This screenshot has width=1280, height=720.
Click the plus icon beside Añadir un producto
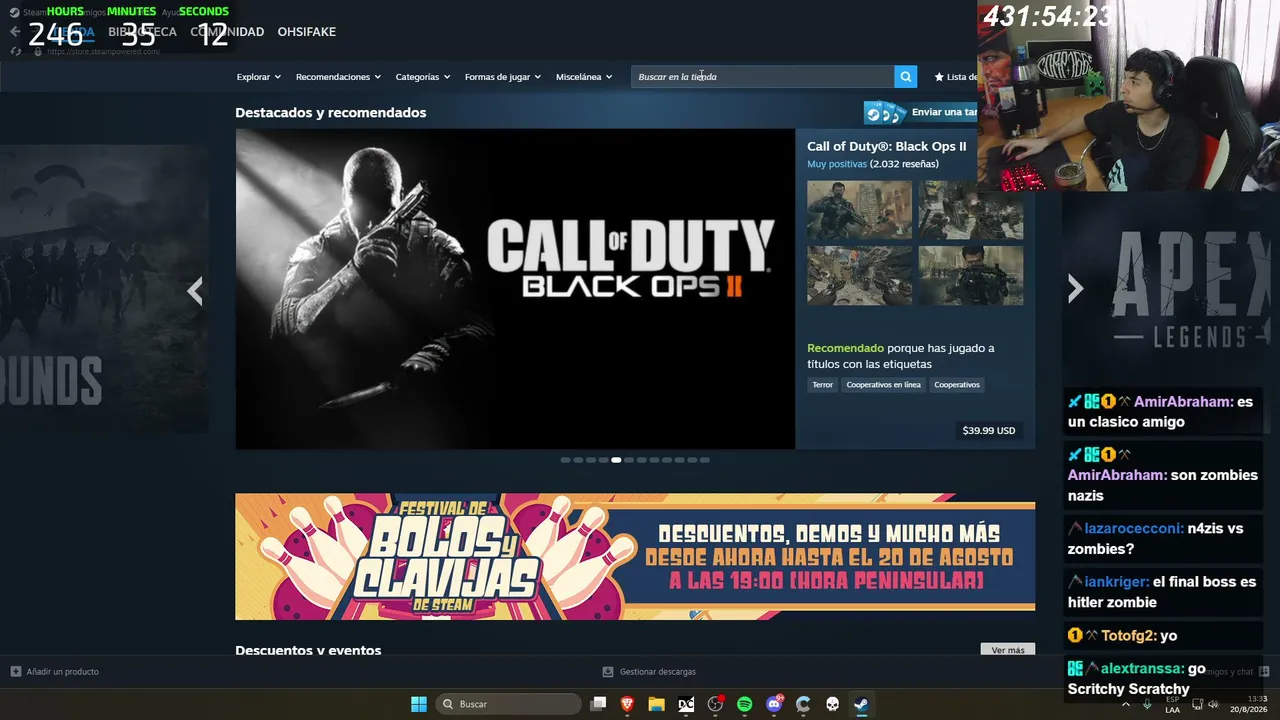pos(15,672)
